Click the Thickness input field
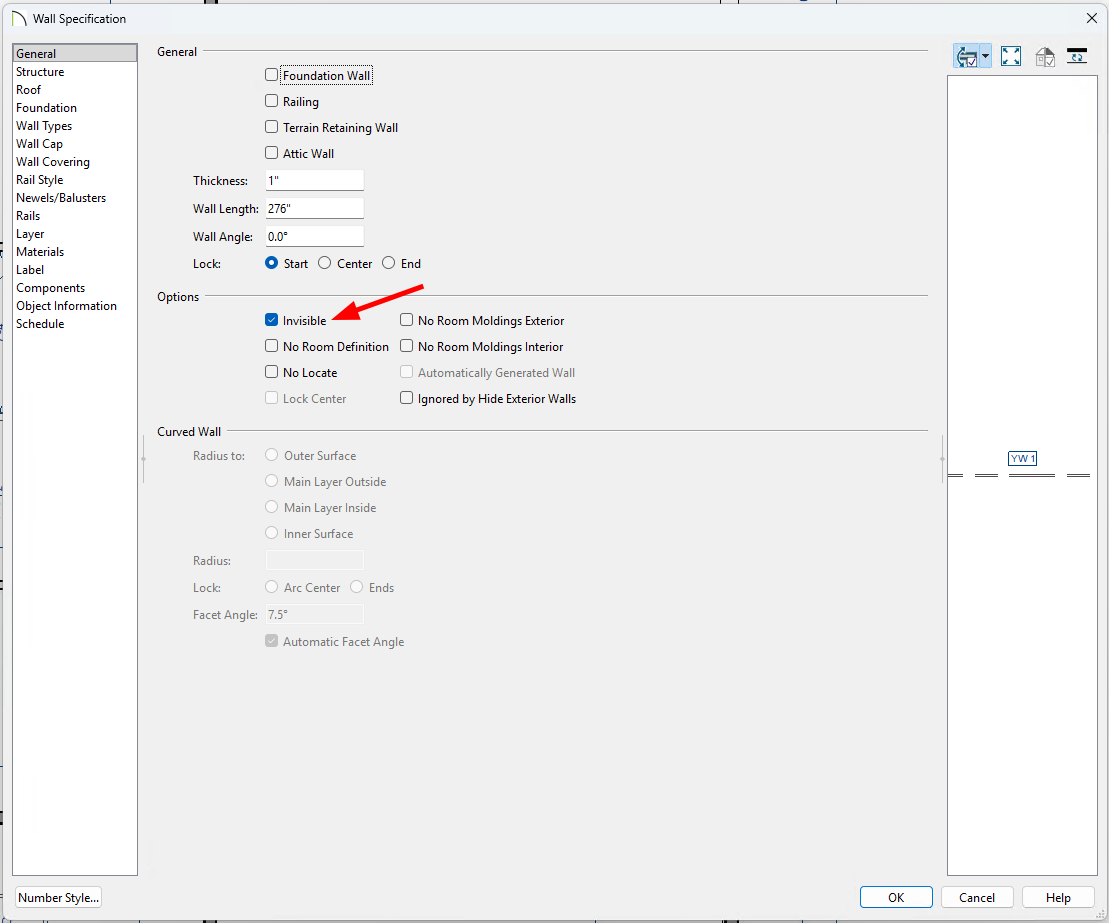This screenshot has width=1109, height=923. pos(314,181)
